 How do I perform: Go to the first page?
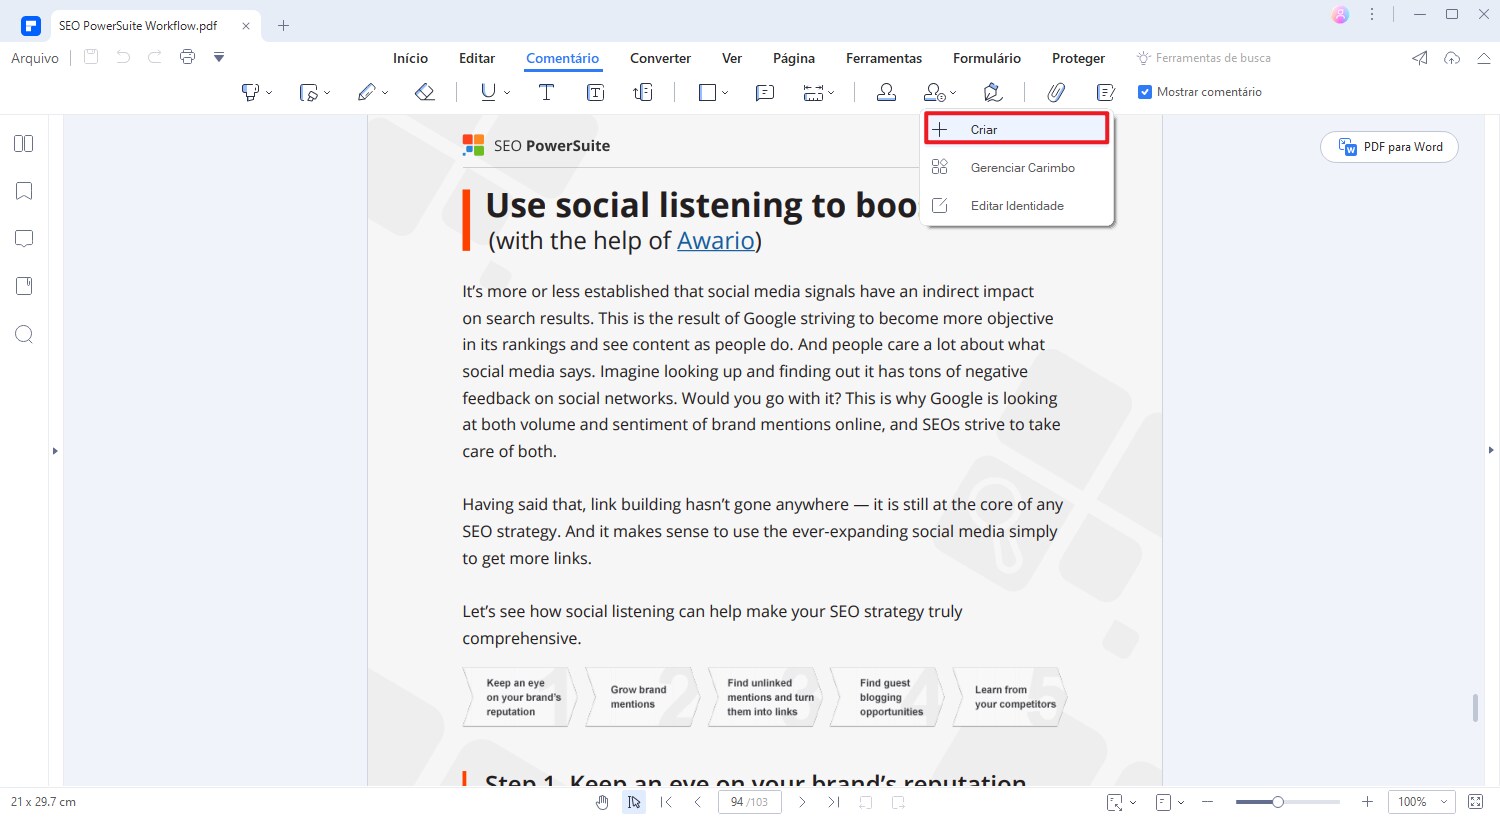pos(667,802)
